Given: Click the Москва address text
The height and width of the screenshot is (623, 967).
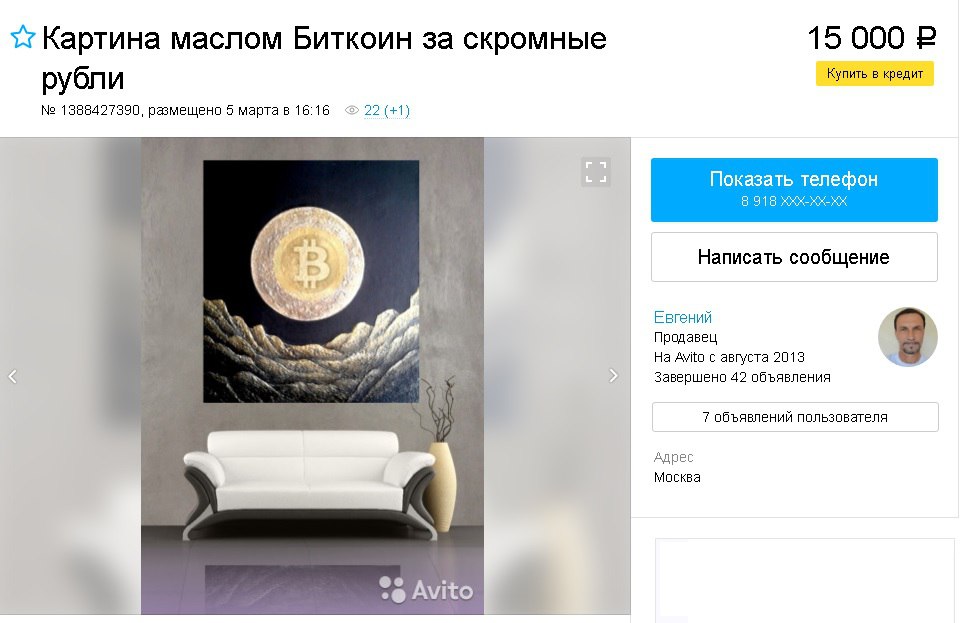Looking at the screenshot, I should pos(677,477).
